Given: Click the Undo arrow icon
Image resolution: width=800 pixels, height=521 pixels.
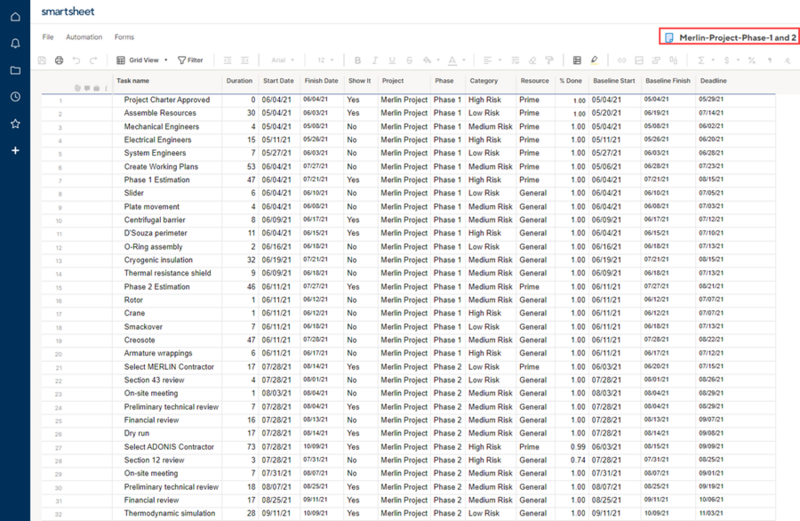Looking at the screenshot, I should 76,60.
